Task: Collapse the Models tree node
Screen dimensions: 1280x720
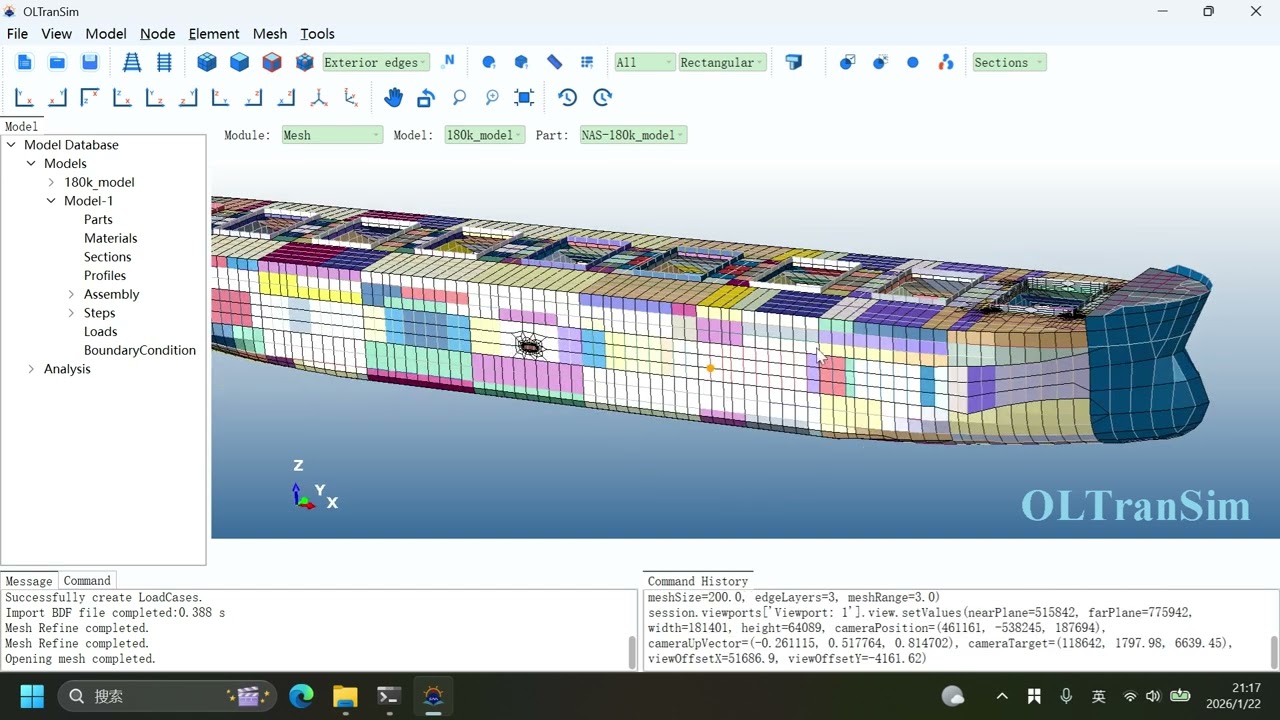Action: pos(31,163)
